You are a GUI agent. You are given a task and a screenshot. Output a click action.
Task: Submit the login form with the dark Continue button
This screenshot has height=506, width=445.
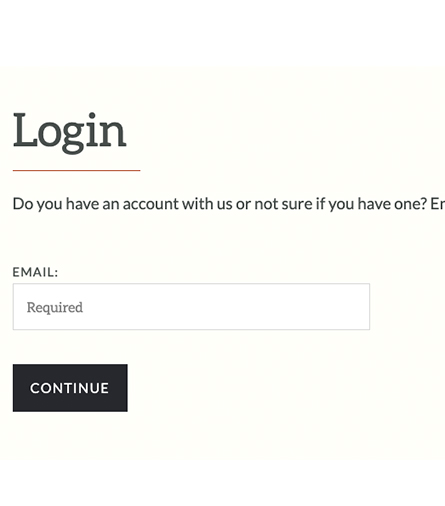pos(70,388)
